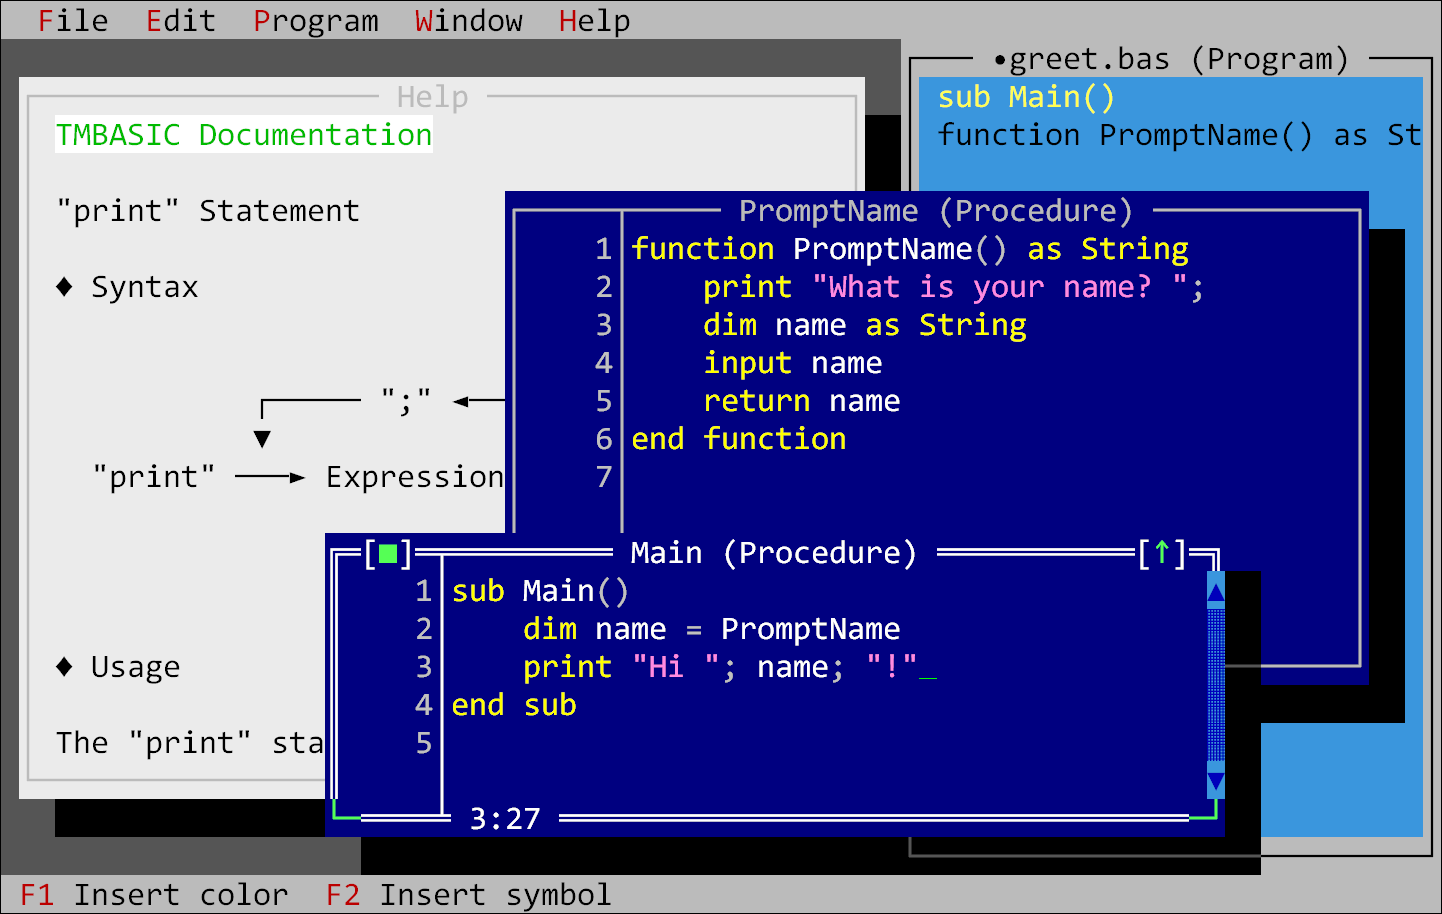Screen dimensions: 1442x914
Task: Open the TMBASIC Documentation link
Action: [242, 134]
